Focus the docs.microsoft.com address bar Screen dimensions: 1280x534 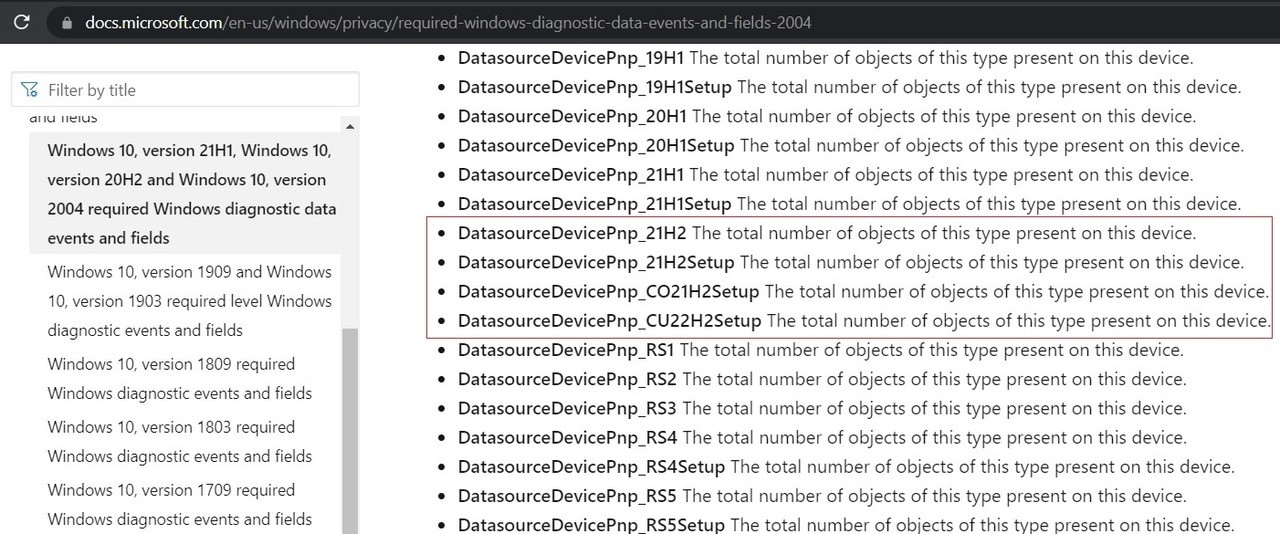point(448,22)
